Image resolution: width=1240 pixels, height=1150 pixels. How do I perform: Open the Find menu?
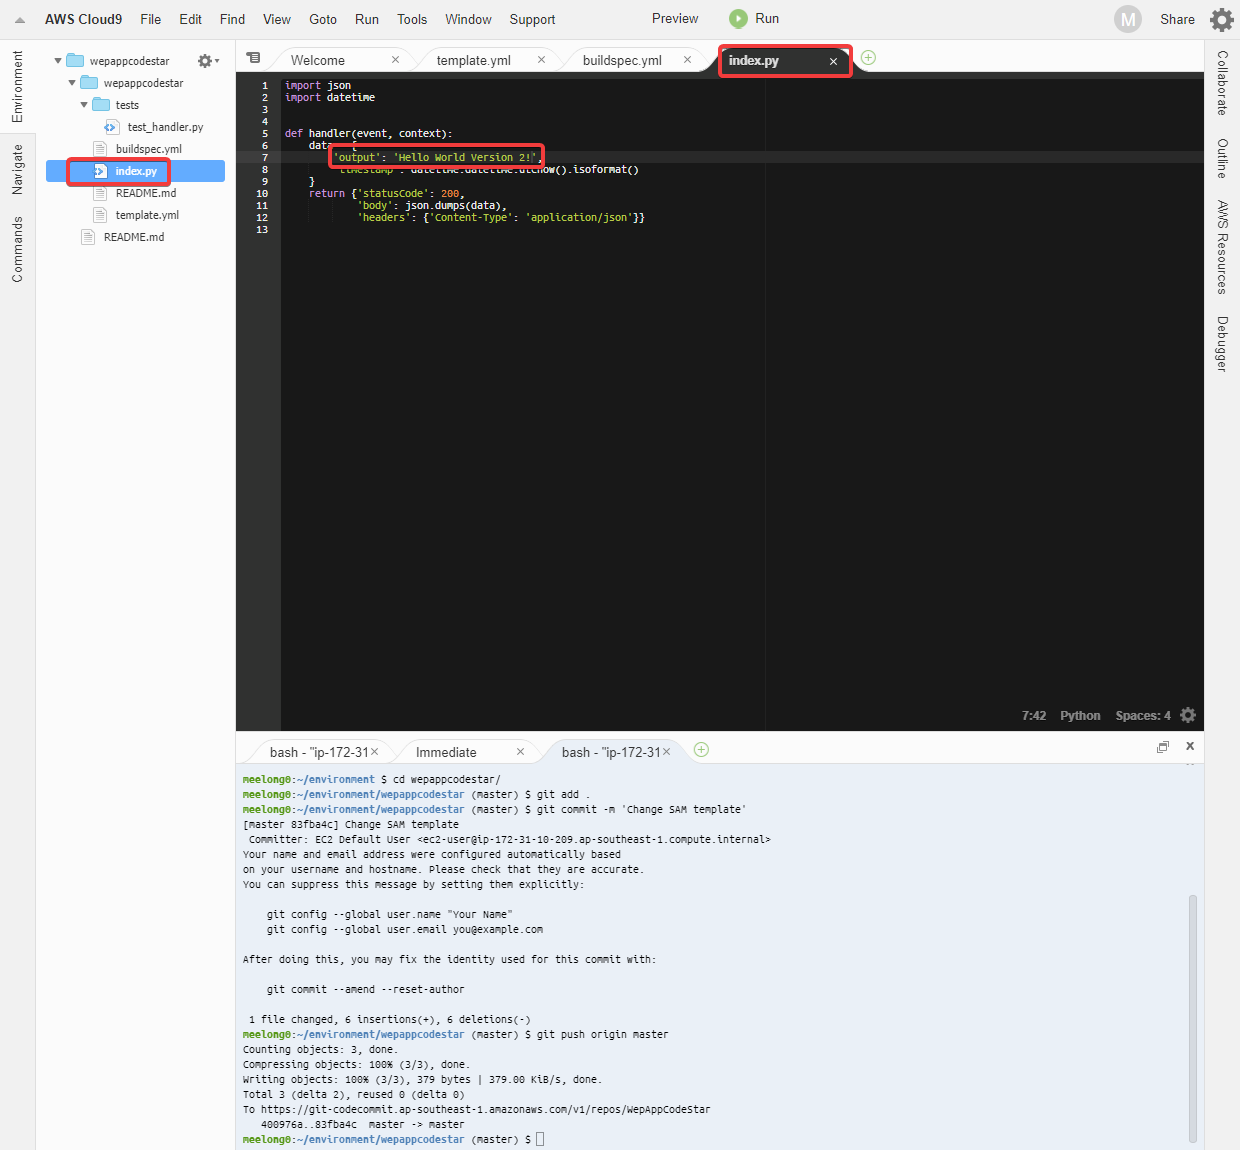[x=232, y=19]
